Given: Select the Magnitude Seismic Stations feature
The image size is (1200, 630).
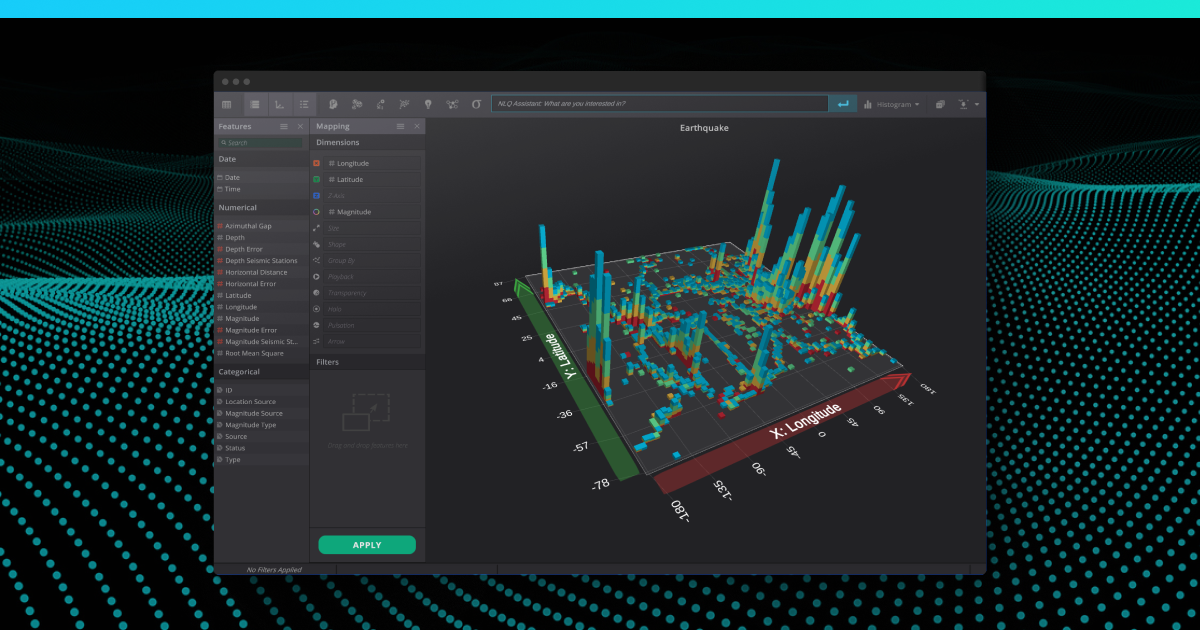Looking at the screenshot, I should [x=261, y=342].
